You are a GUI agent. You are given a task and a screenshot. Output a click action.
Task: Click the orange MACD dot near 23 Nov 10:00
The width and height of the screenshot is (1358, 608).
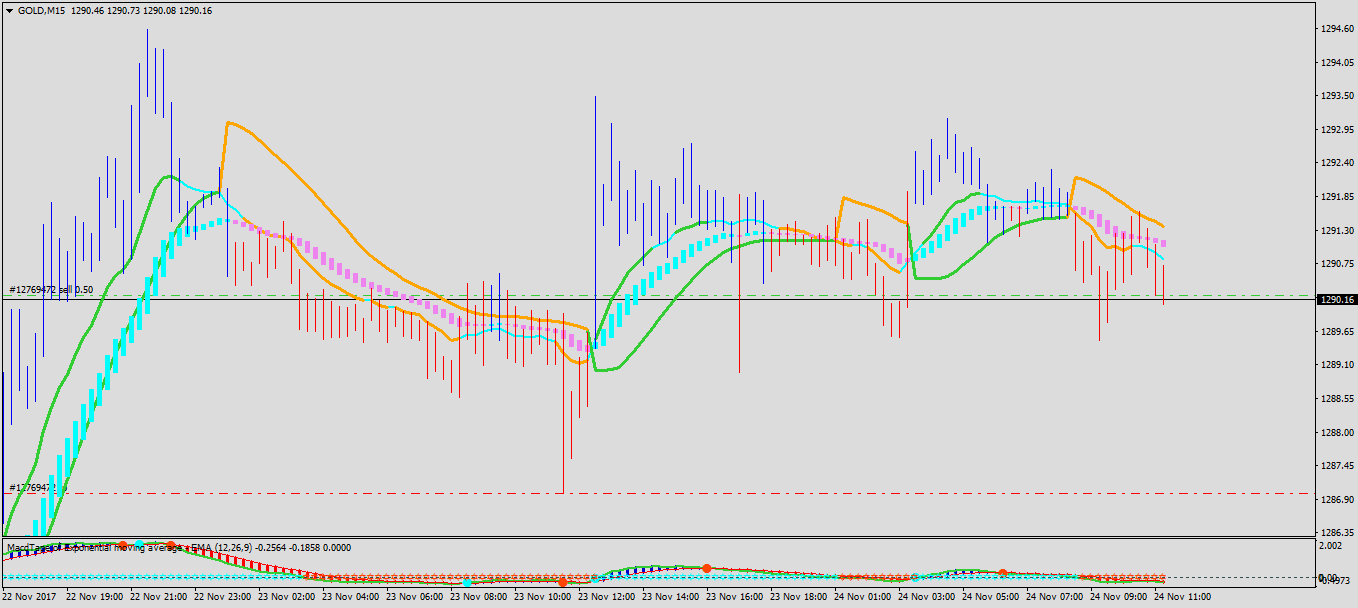click(x=563, y=582)
